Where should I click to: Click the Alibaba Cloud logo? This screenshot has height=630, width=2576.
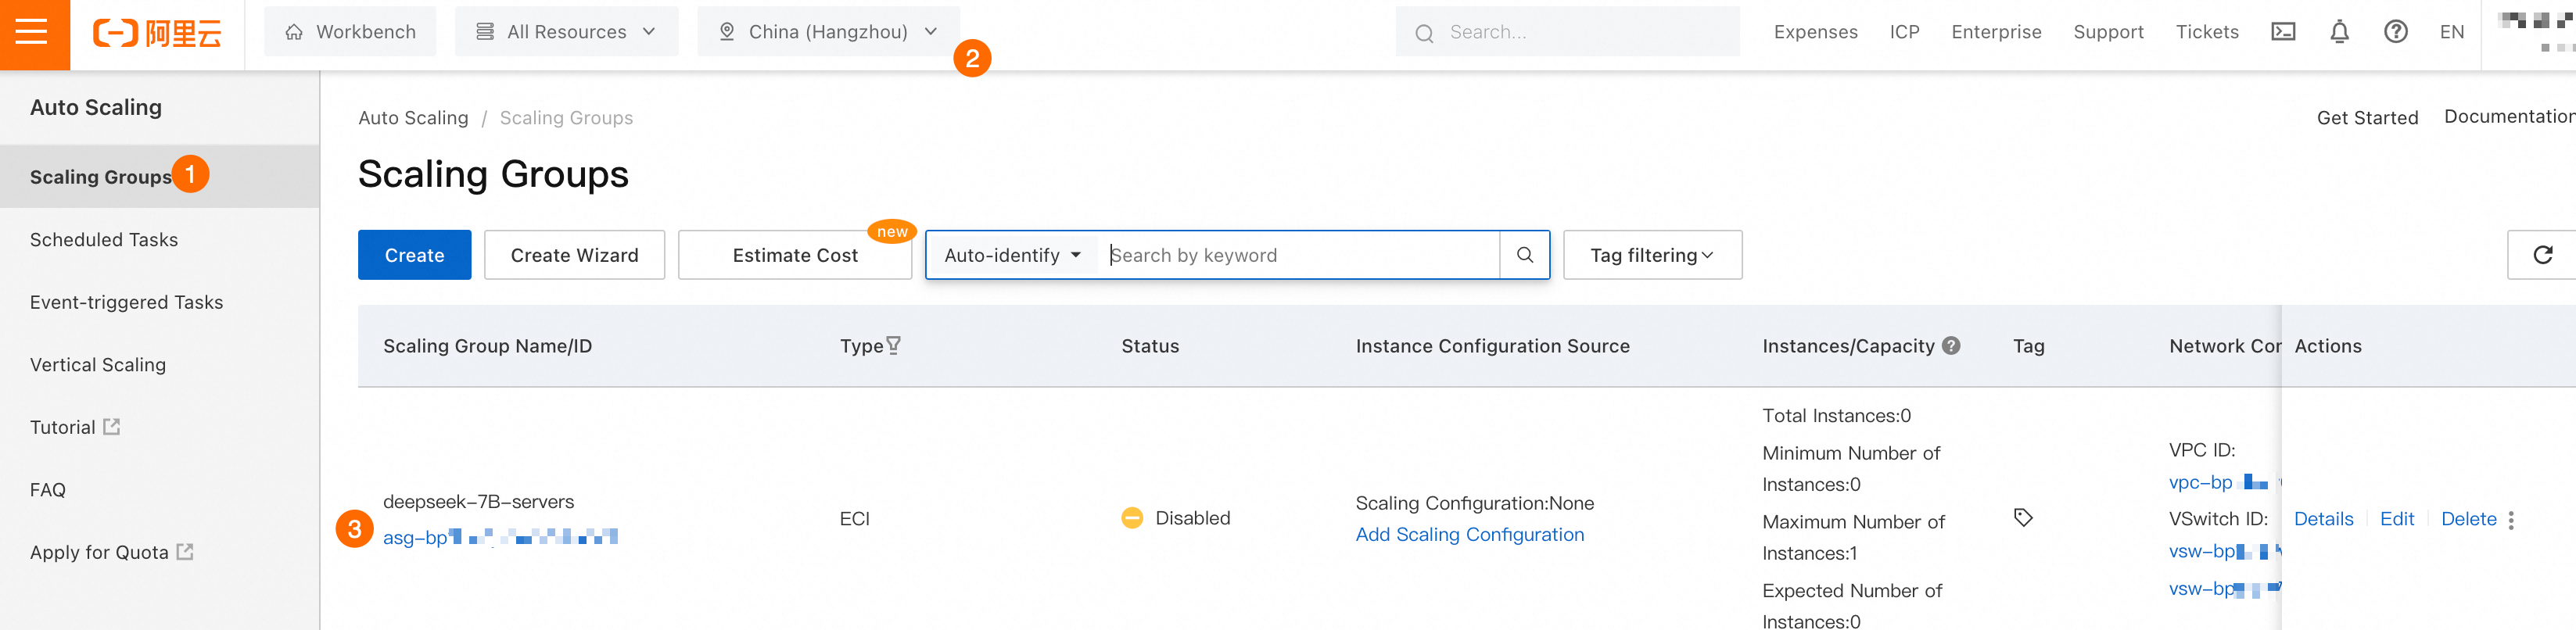tap(157, 33)
